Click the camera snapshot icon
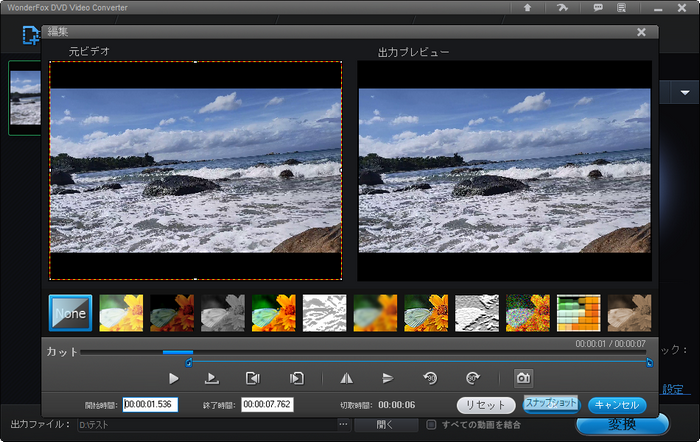The height and width of the screenshot is (442, 700). [x=522, y=378]
